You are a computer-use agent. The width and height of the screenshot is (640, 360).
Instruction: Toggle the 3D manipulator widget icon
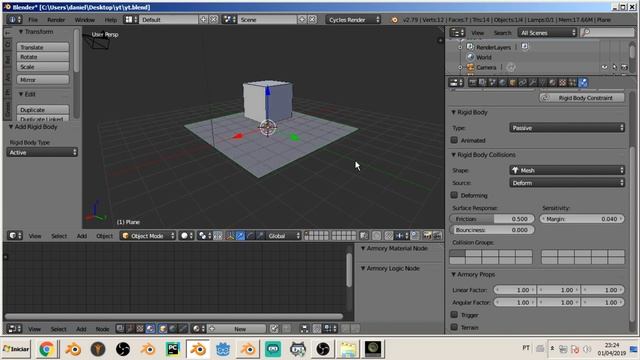pos(230,236)
